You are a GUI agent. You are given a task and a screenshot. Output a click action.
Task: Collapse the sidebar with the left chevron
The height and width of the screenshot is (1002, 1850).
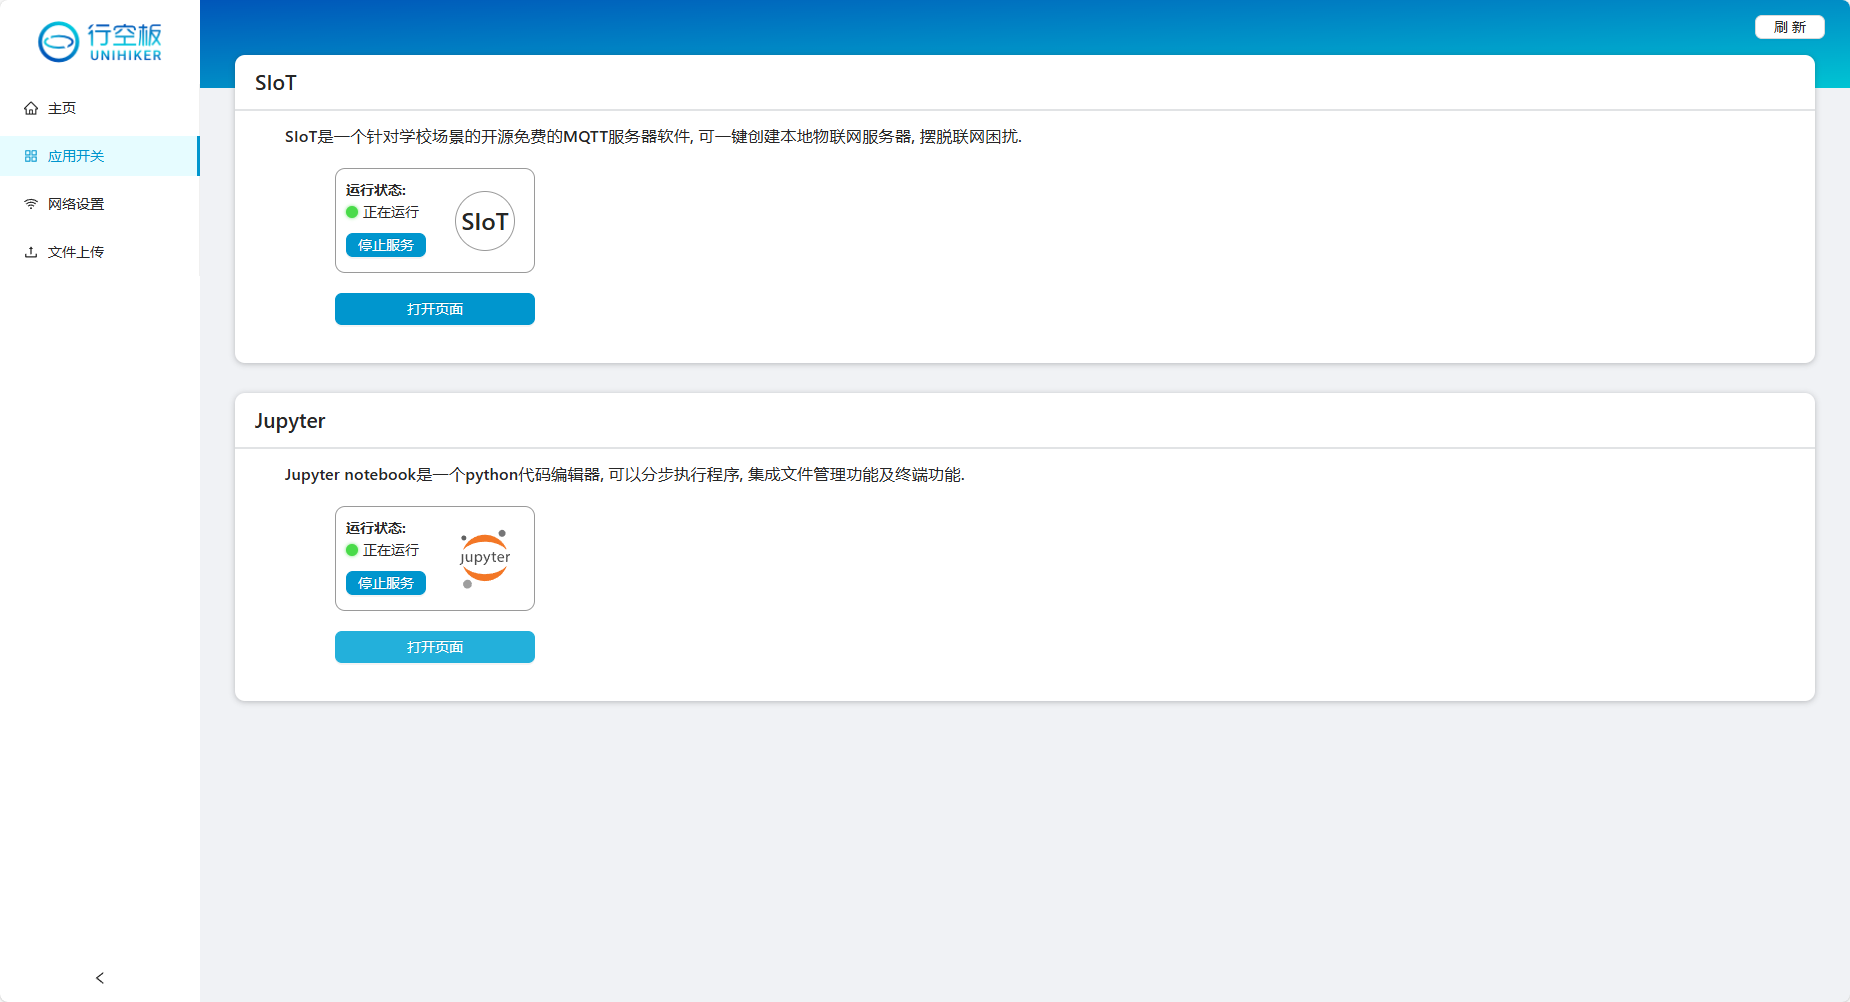tap(100, 978)
